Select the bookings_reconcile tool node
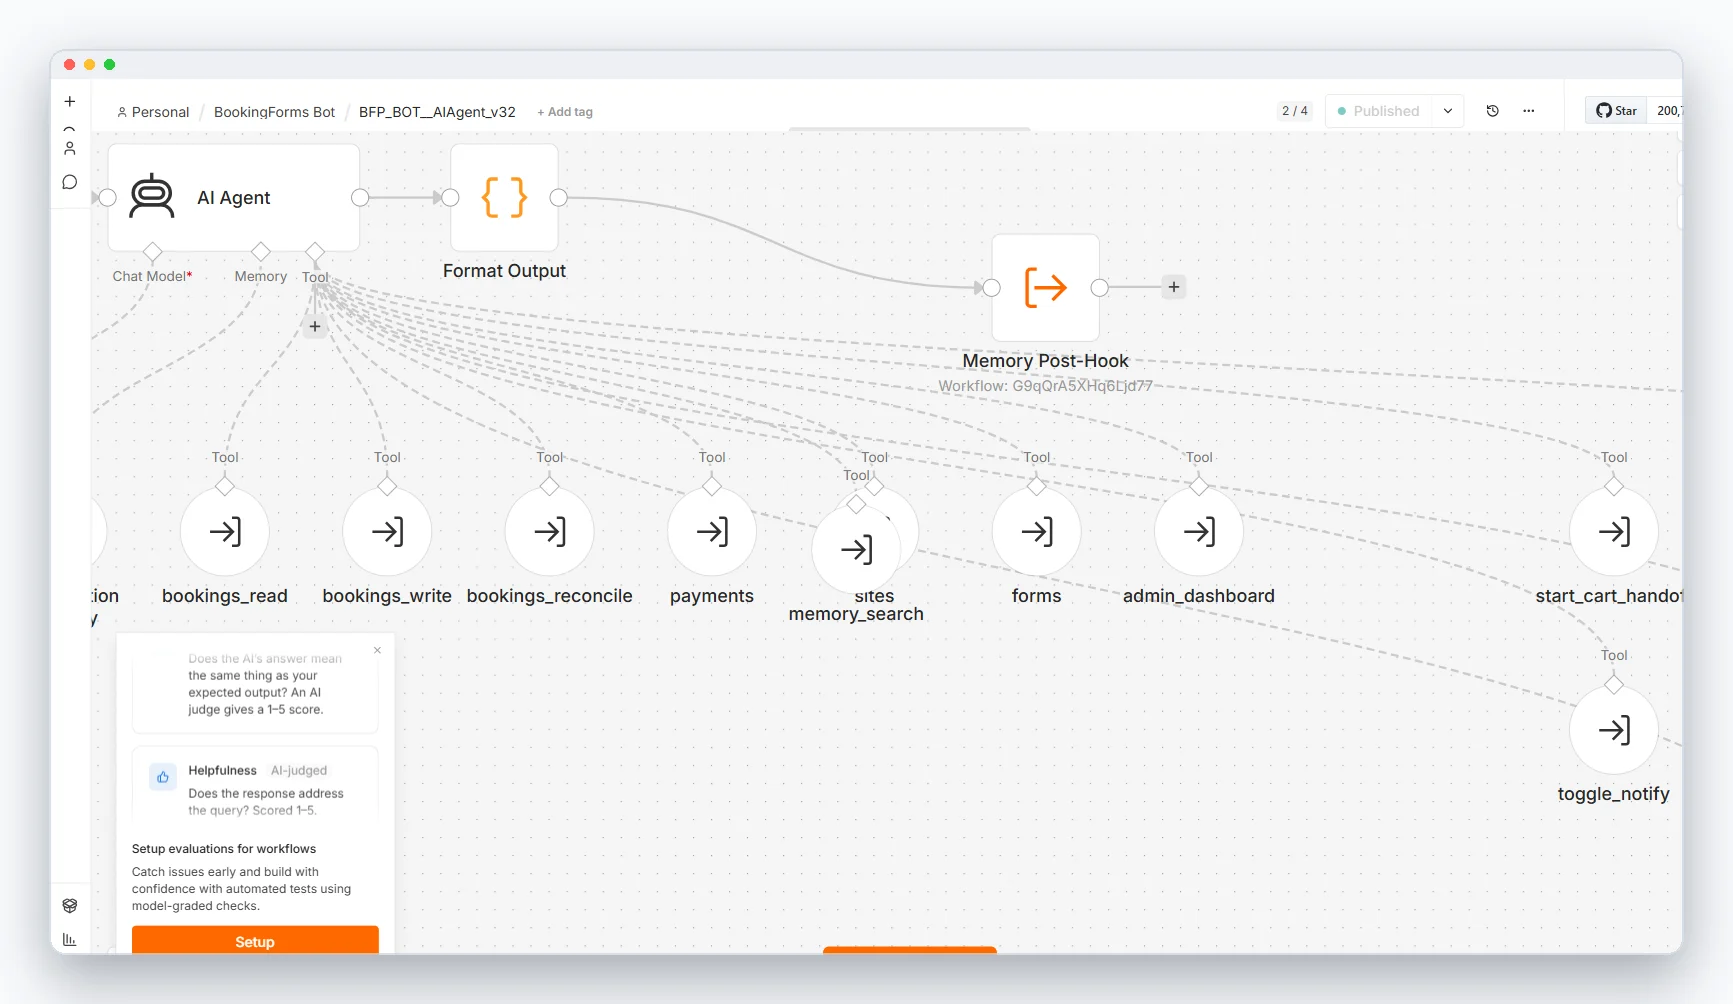1733x1004 pixels. (549, 532)
